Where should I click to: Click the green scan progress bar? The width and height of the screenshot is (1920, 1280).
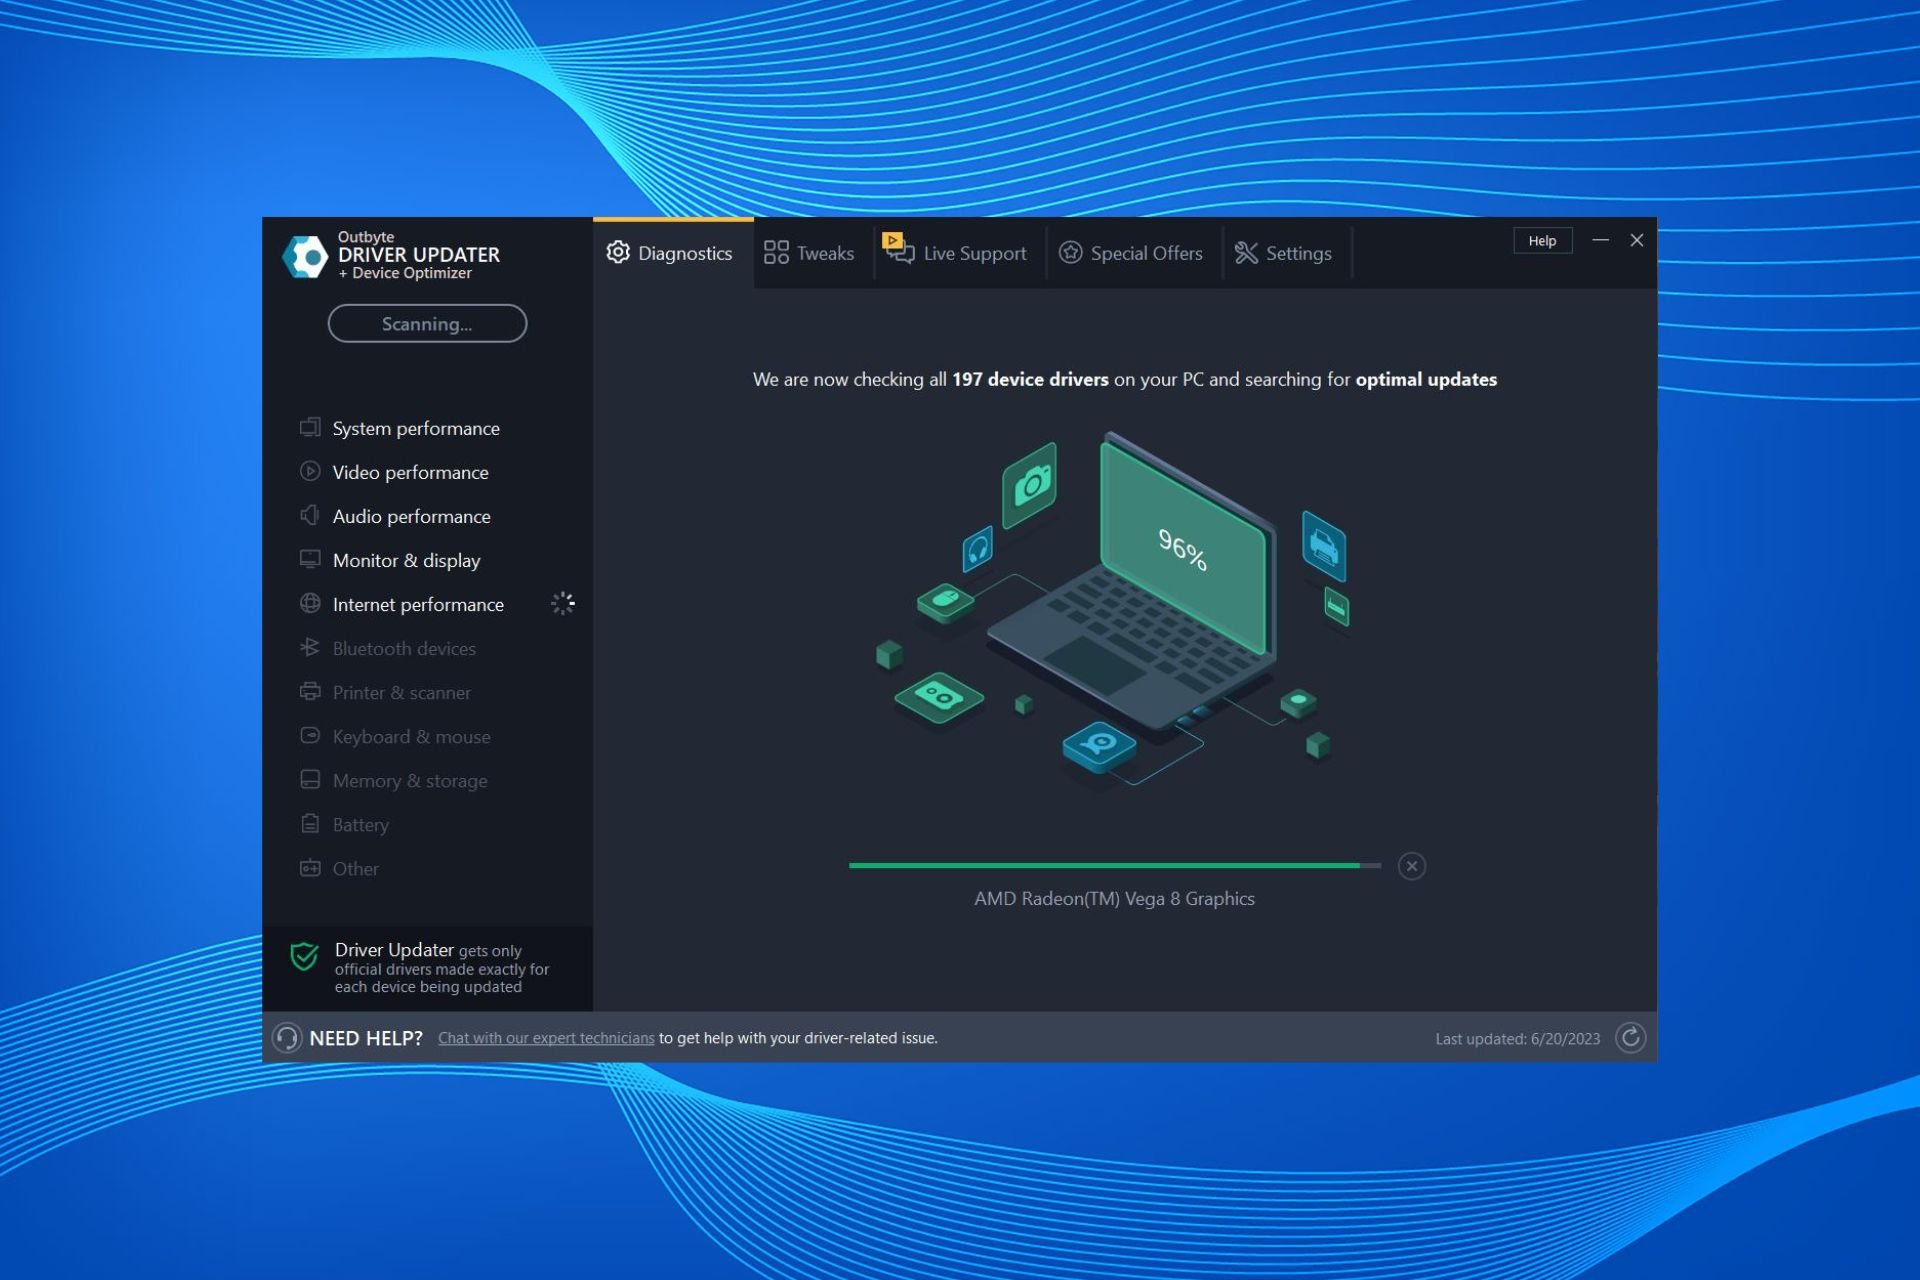[1114, 865]
